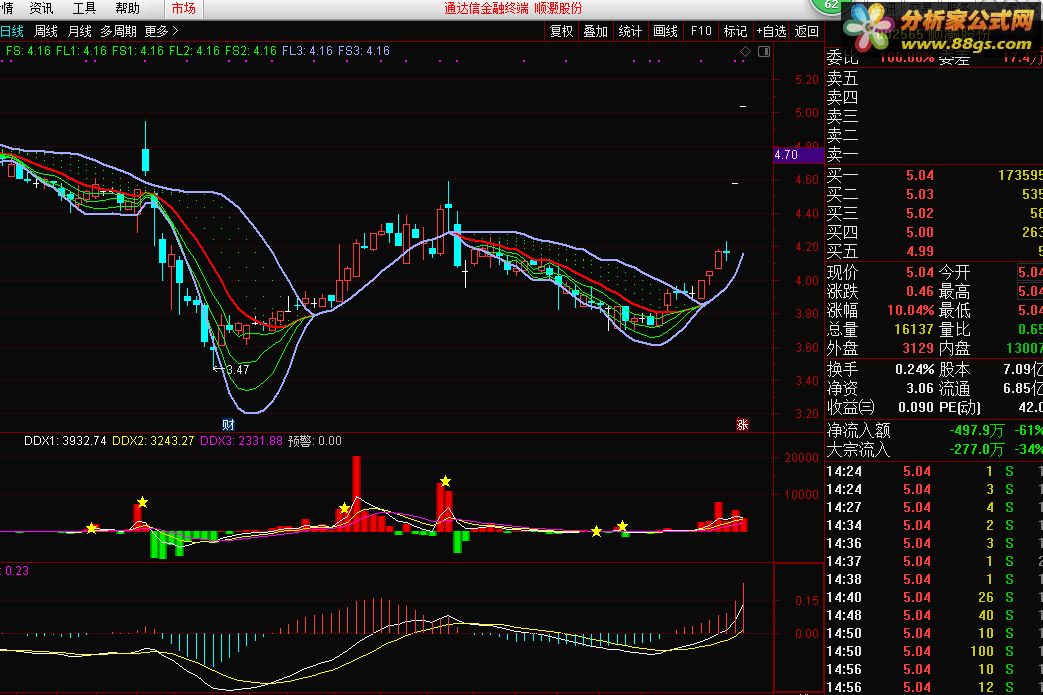
Task: Click the purple 4.70 price axis label
Action: 799,154
